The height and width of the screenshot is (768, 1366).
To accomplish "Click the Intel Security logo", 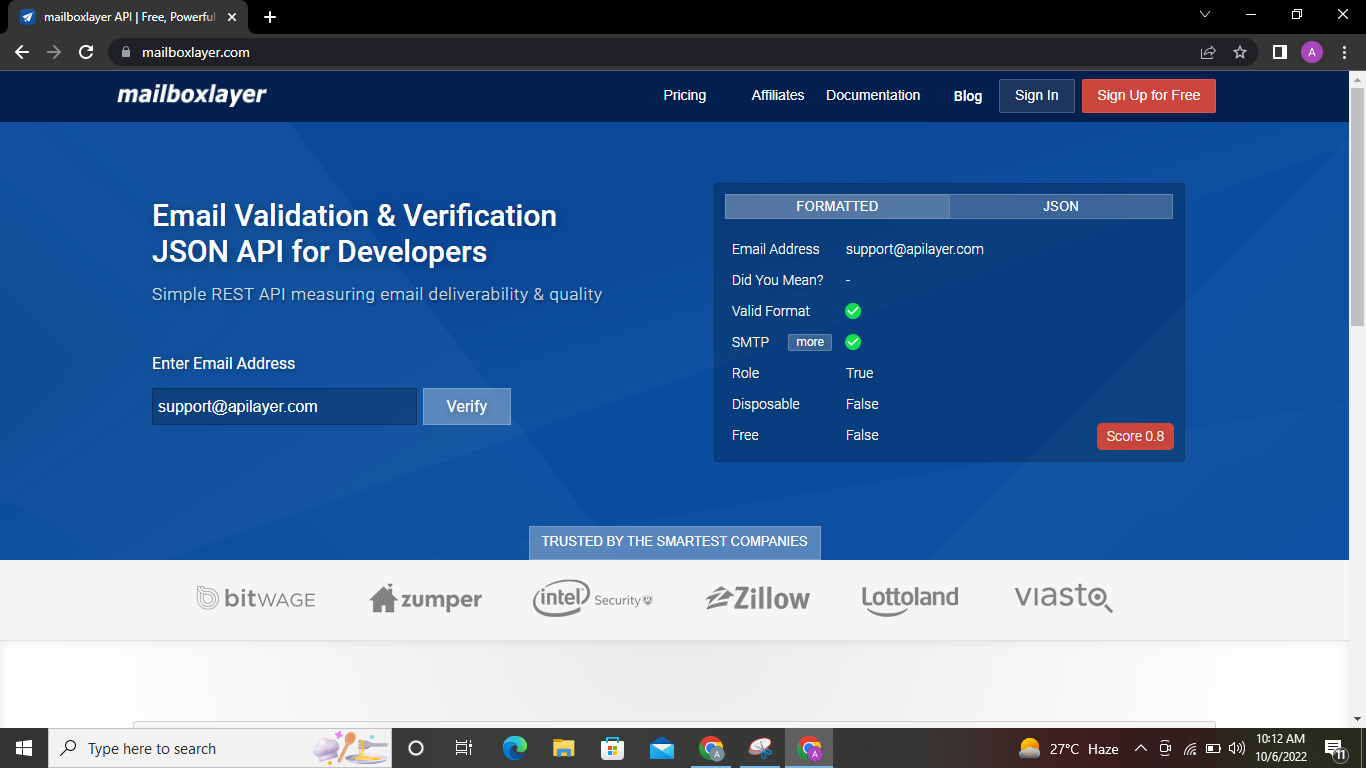I will (593, 599).
